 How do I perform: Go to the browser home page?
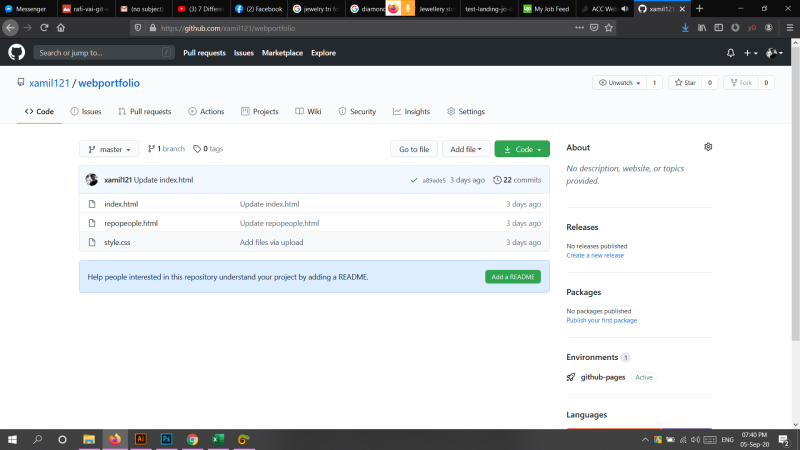point(59,28)
